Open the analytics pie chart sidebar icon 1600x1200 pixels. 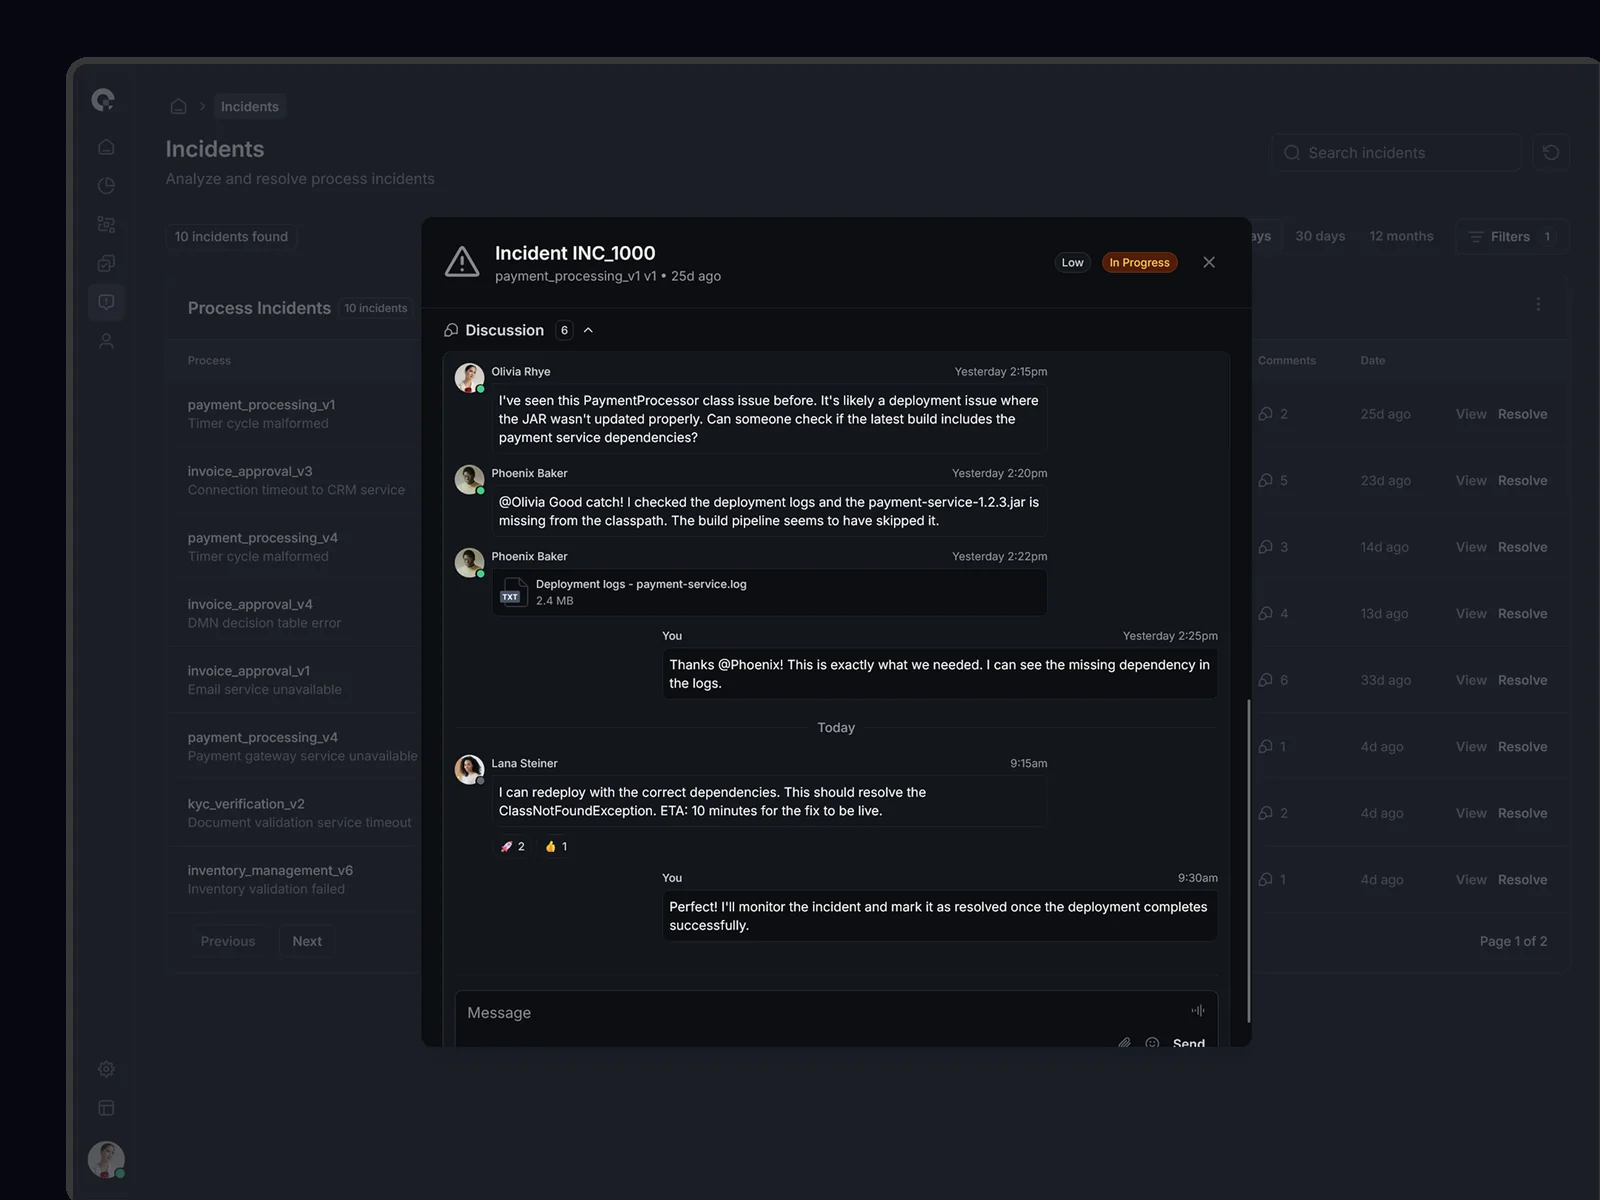pyautogui.click(x=106, y=186)
